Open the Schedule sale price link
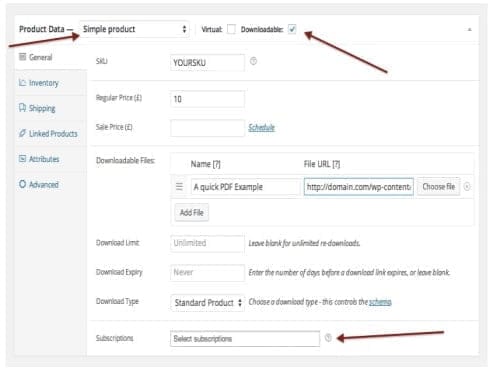 (x=262, y=127)
